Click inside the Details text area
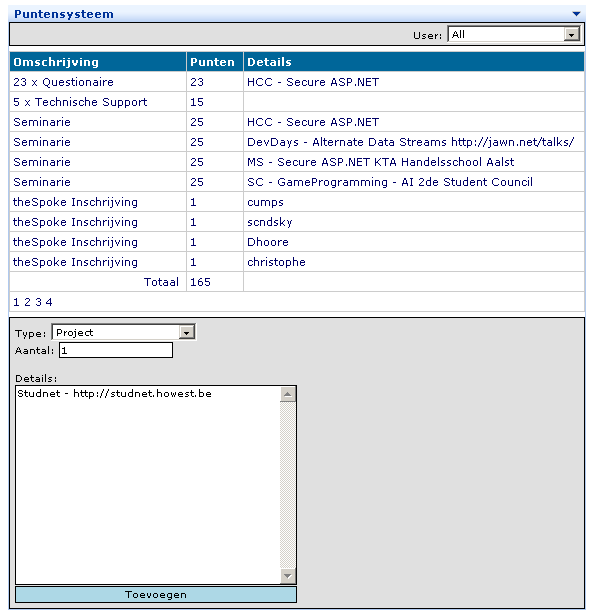Screen dimensions: 596x615 coord(148,485)
